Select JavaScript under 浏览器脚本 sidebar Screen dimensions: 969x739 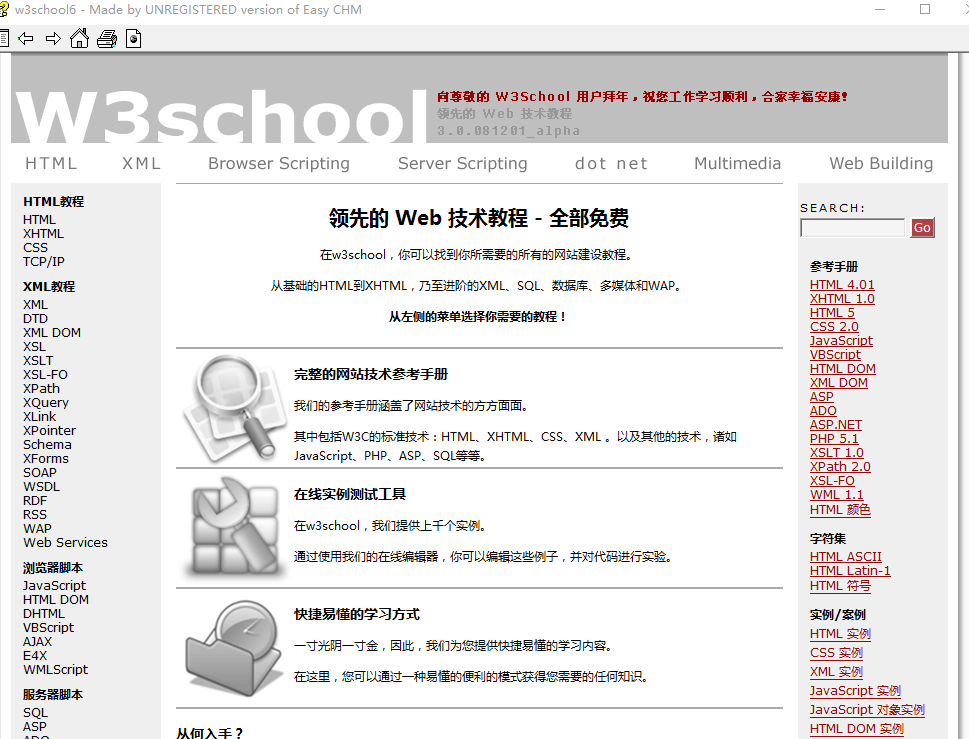click(54, 585)
